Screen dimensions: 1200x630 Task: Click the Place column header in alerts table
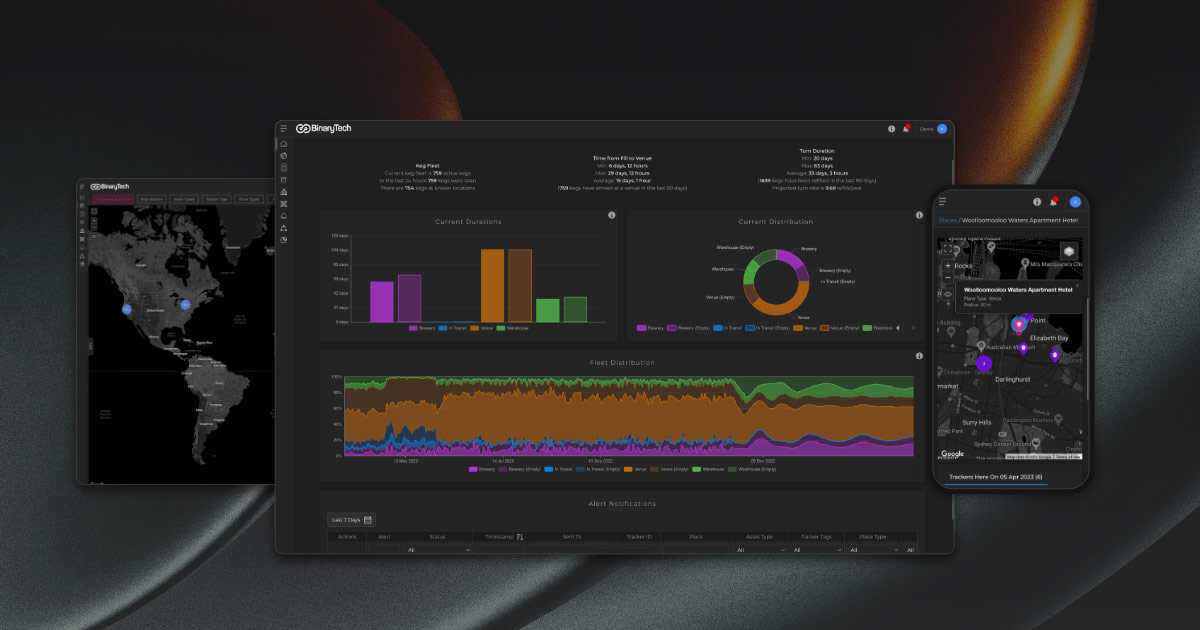pos(696,537)
